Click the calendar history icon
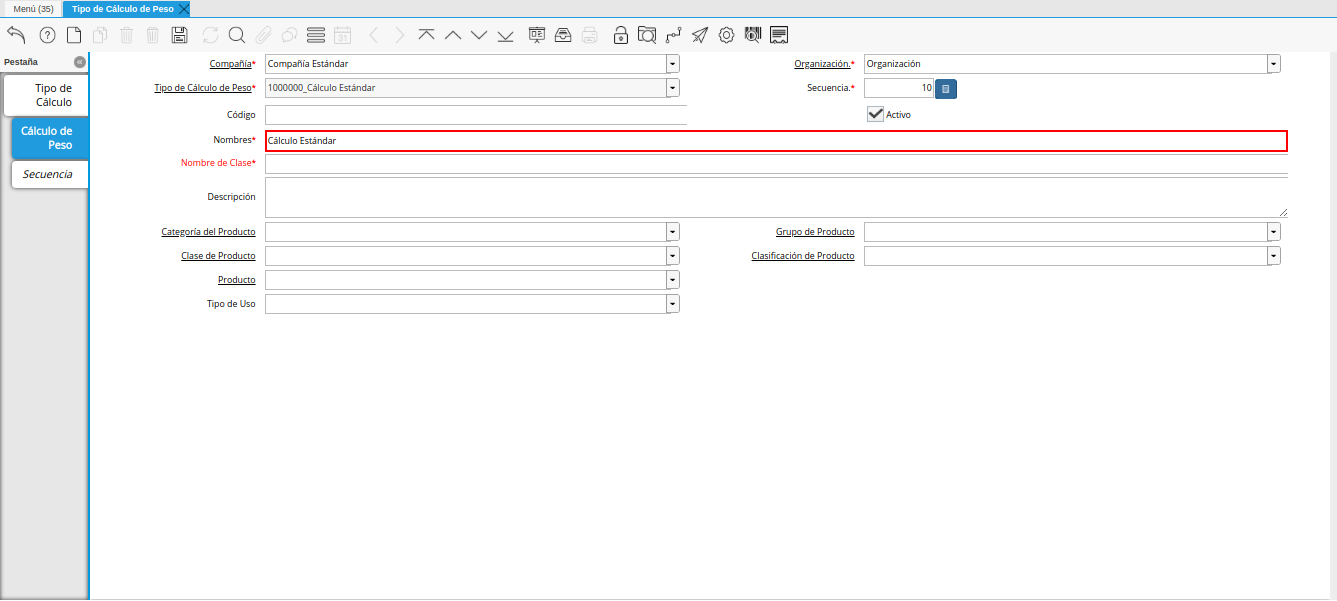 pyautogui.click(x=342, y=35)
